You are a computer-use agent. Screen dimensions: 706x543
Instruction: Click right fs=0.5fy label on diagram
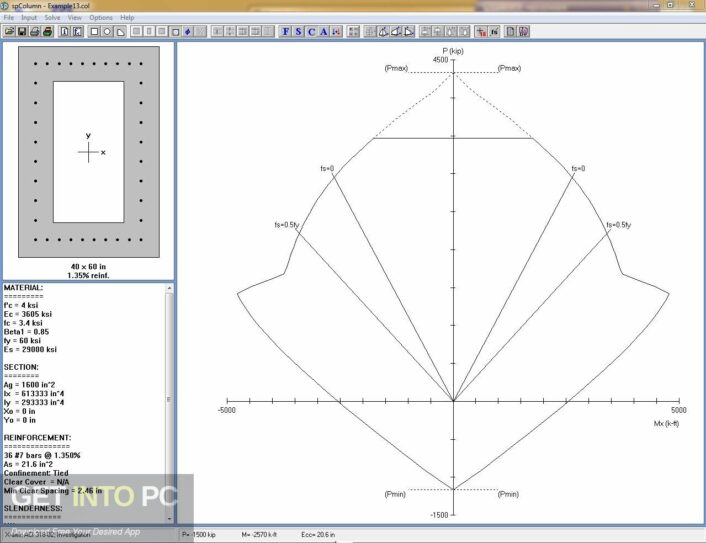click(x=618, y=225)
